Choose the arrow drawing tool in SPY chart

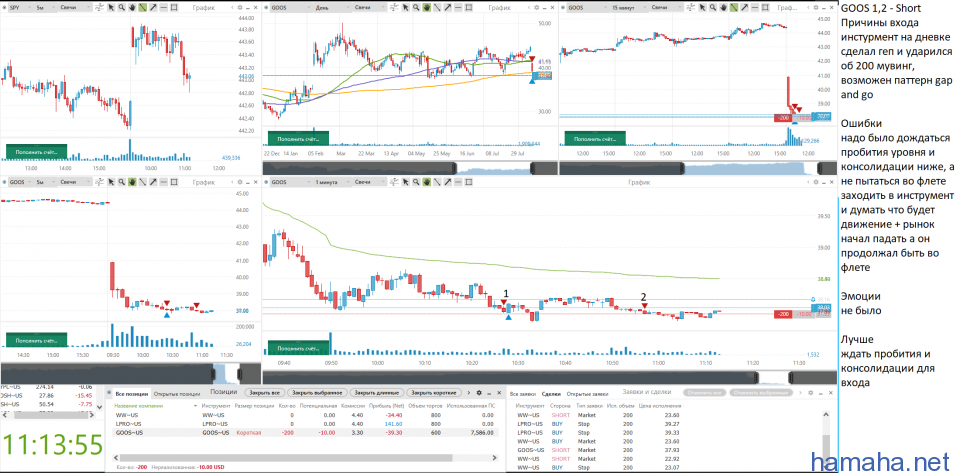pyautogui.click(x=153, y=7)
